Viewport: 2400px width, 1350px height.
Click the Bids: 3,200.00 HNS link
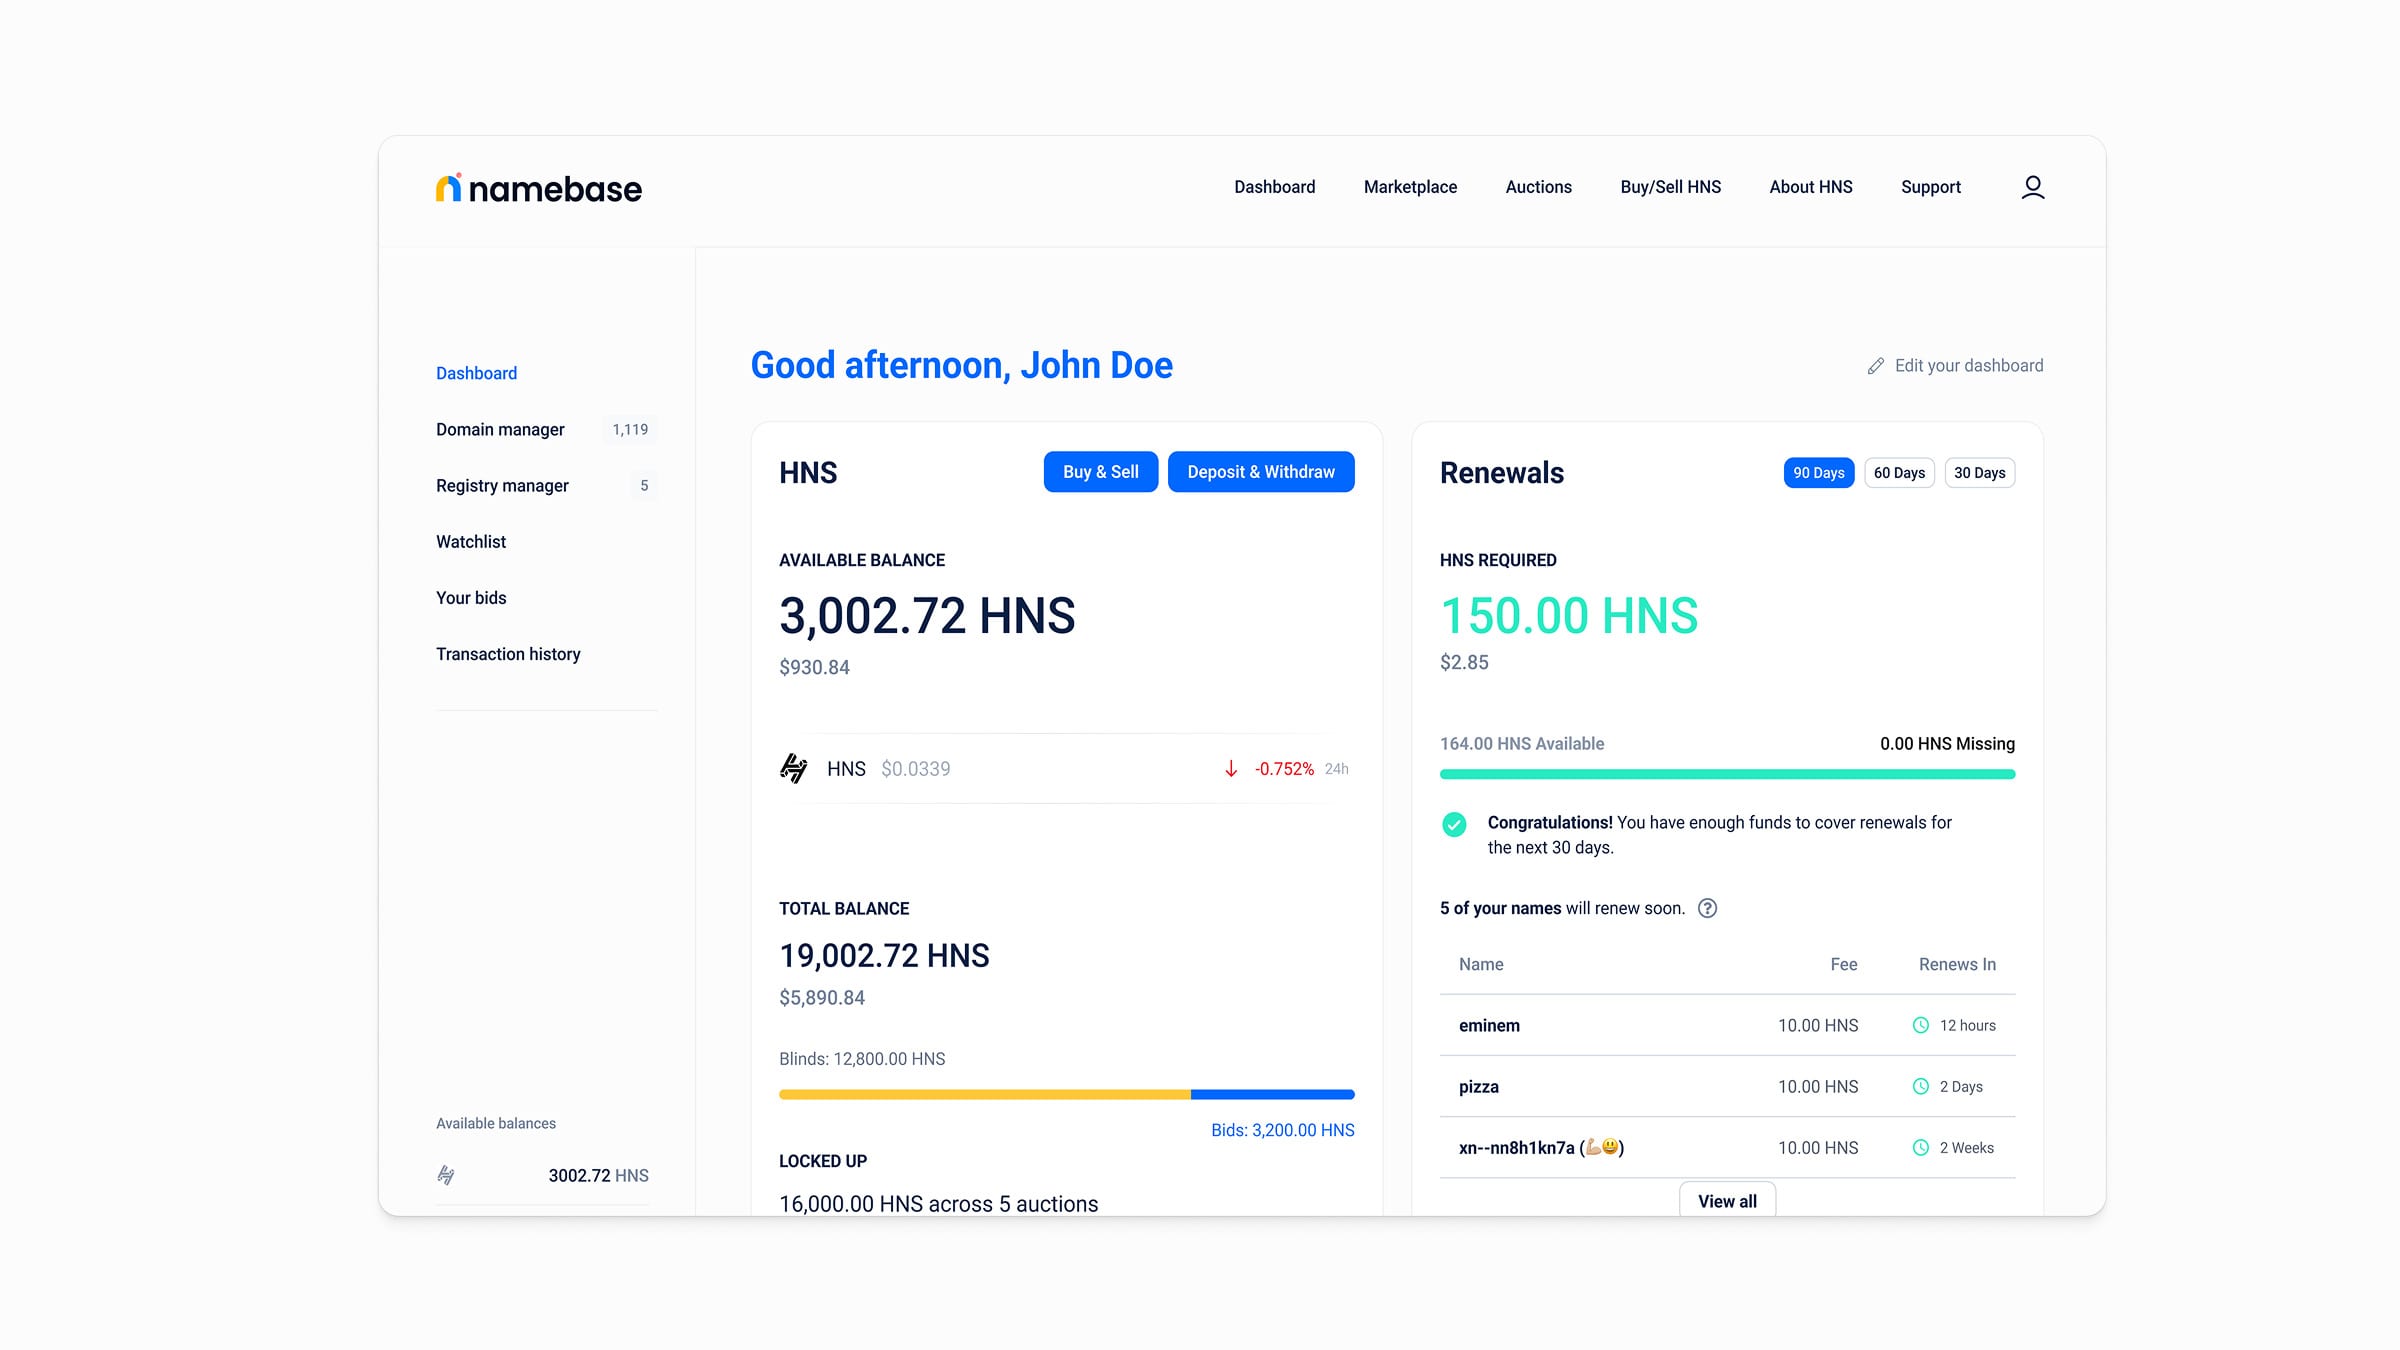coord(1283,1130)
